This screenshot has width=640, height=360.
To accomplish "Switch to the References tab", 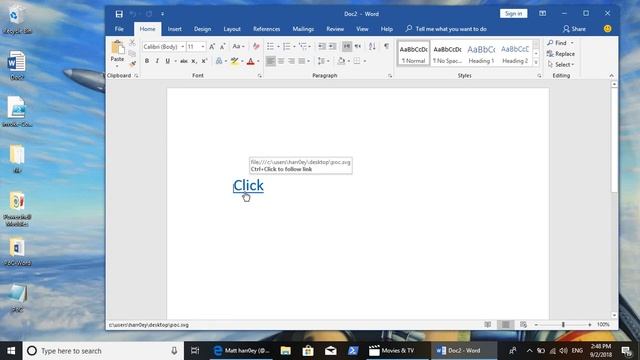I will point(267,29).
